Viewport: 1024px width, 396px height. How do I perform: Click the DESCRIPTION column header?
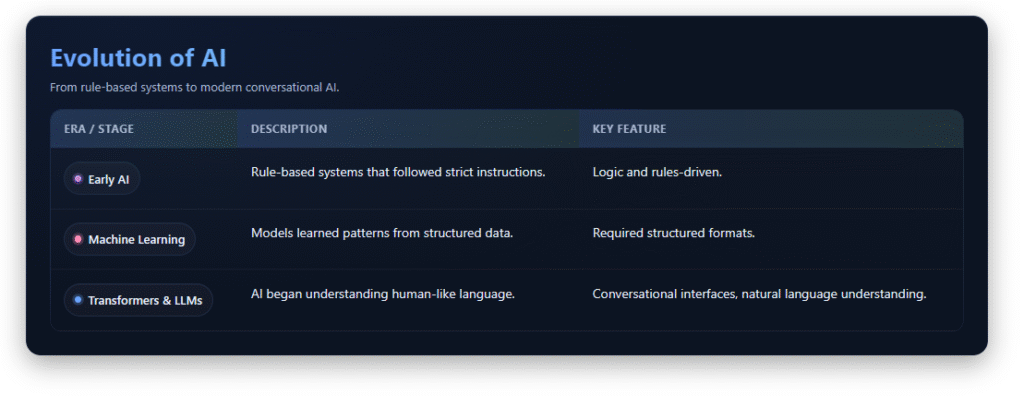(x=289, y=129)
